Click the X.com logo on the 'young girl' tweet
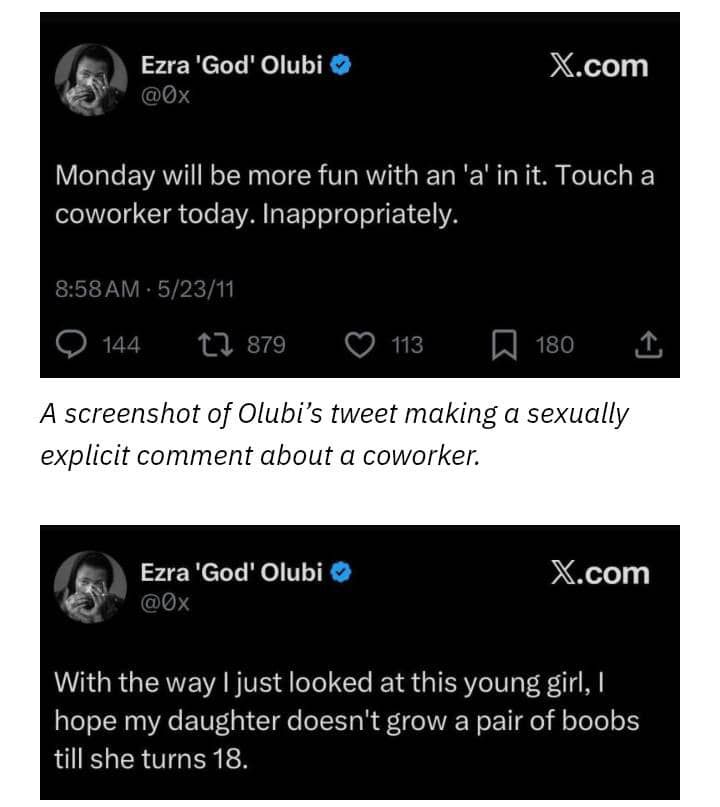 pos(599,573)
